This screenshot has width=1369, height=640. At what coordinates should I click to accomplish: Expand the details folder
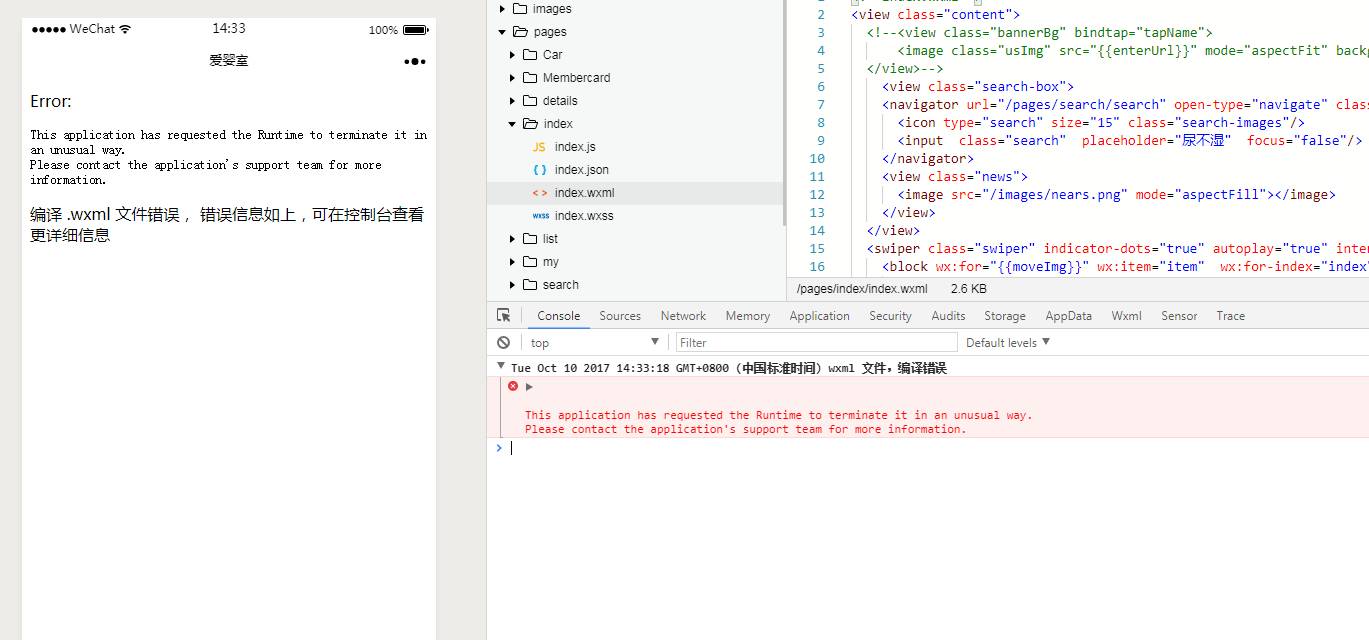pos(513,101)
